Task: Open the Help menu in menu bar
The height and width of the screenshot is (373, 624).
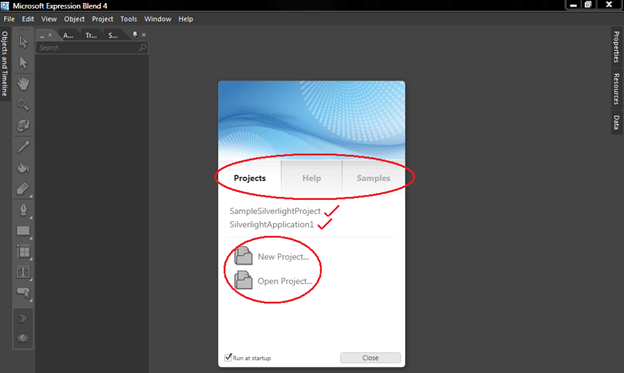Action: tap(185, 19)
